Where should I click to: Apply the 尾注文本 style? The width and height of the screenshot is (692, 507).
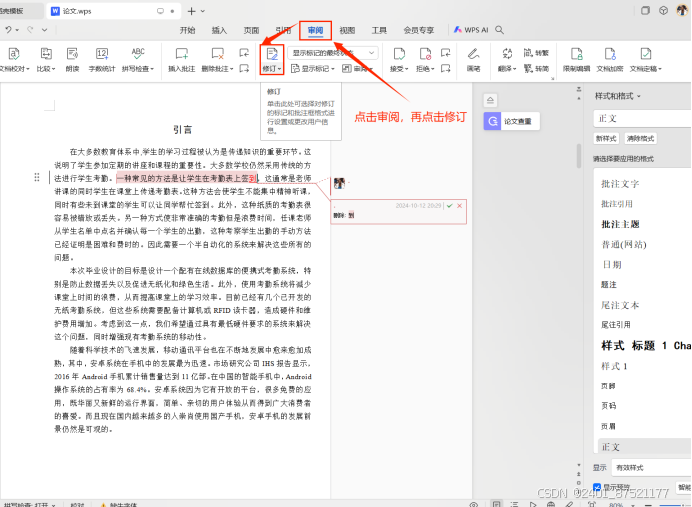[620, 305]
